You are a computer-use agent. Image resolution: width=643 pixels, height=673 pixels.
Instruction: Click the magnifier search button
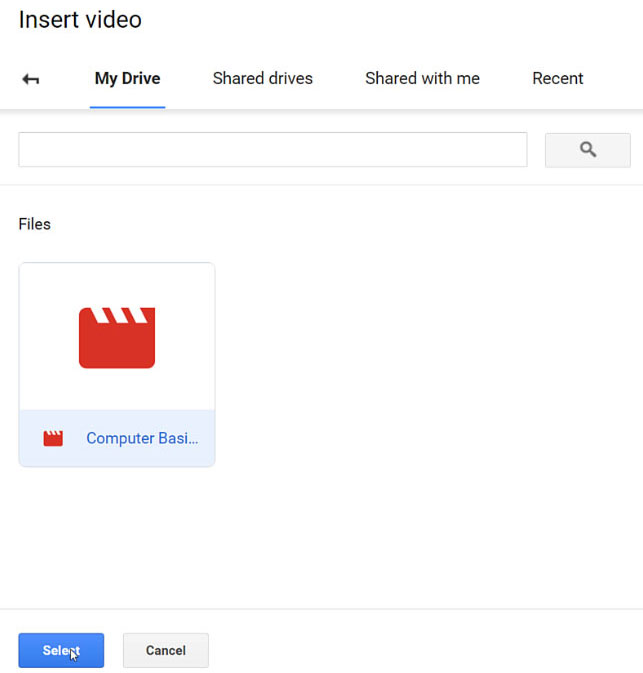click(x=588, y=150)
